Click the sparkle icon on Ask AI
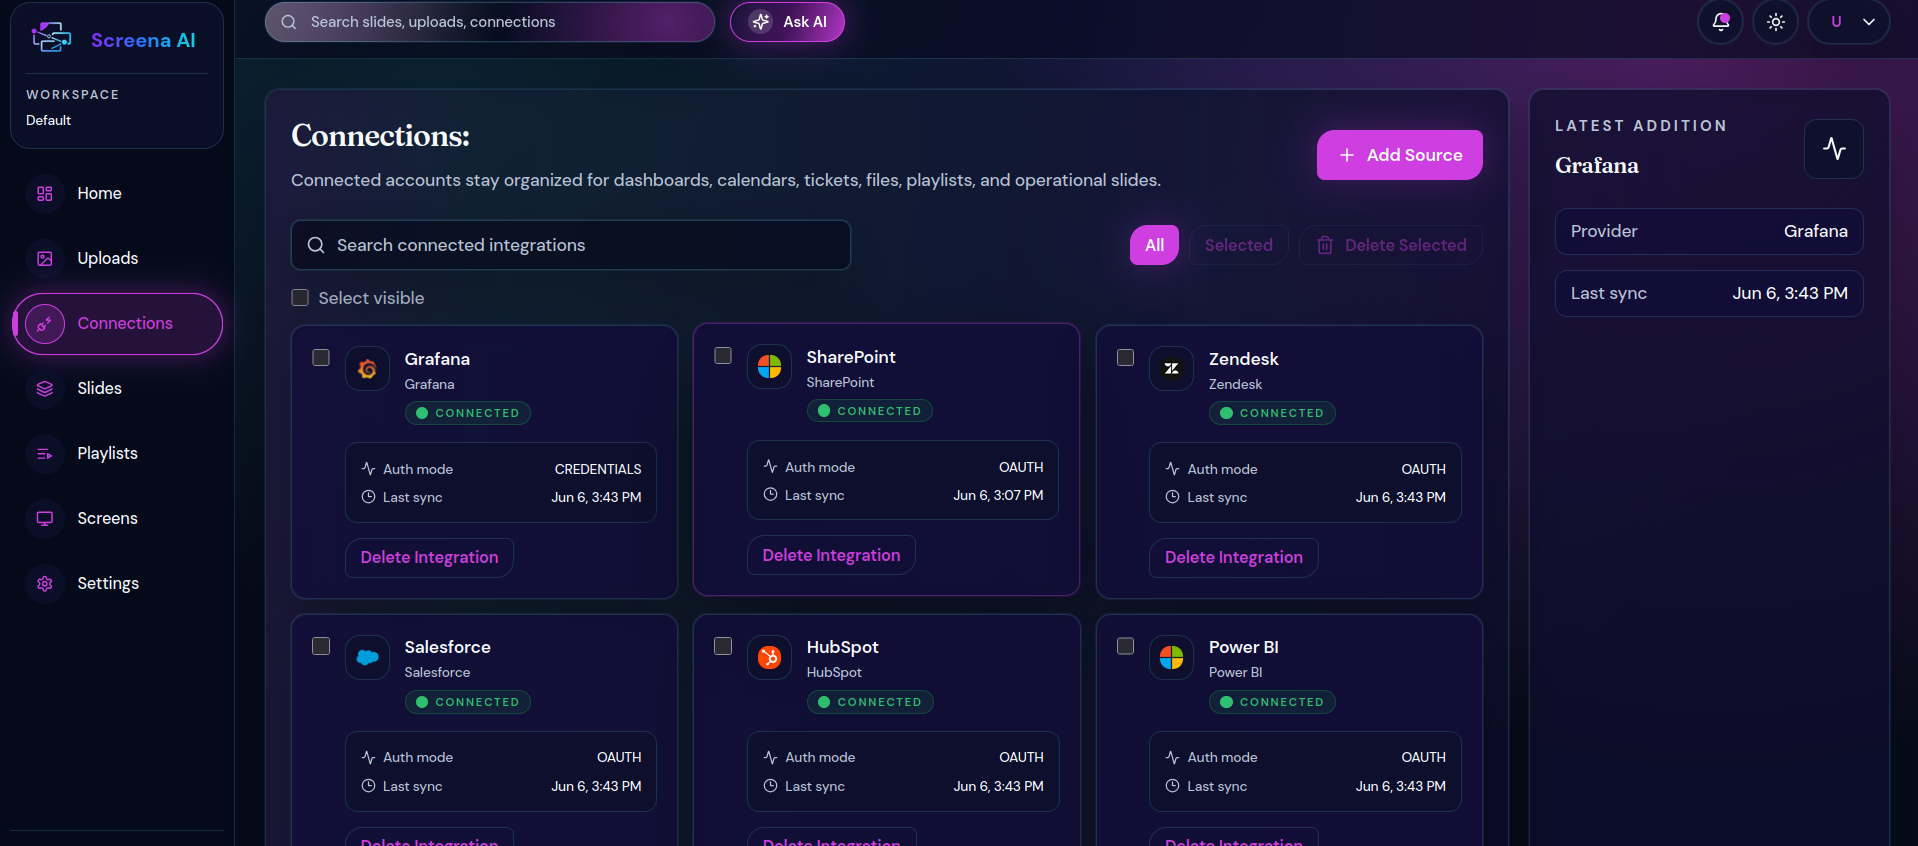This screenshot has width=1918, height=846. click(x=761, y=22)
